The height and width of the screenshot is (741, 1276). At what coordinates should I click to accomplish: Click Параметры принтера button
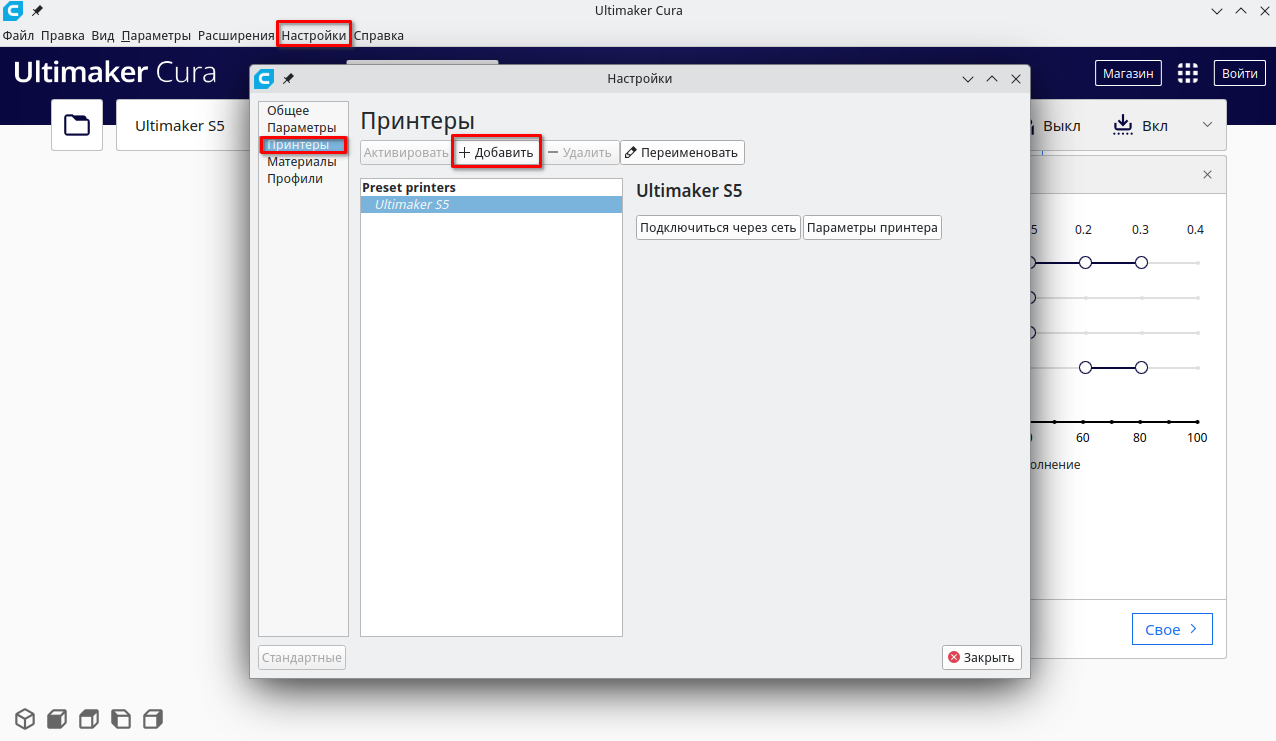pos(872,228)
